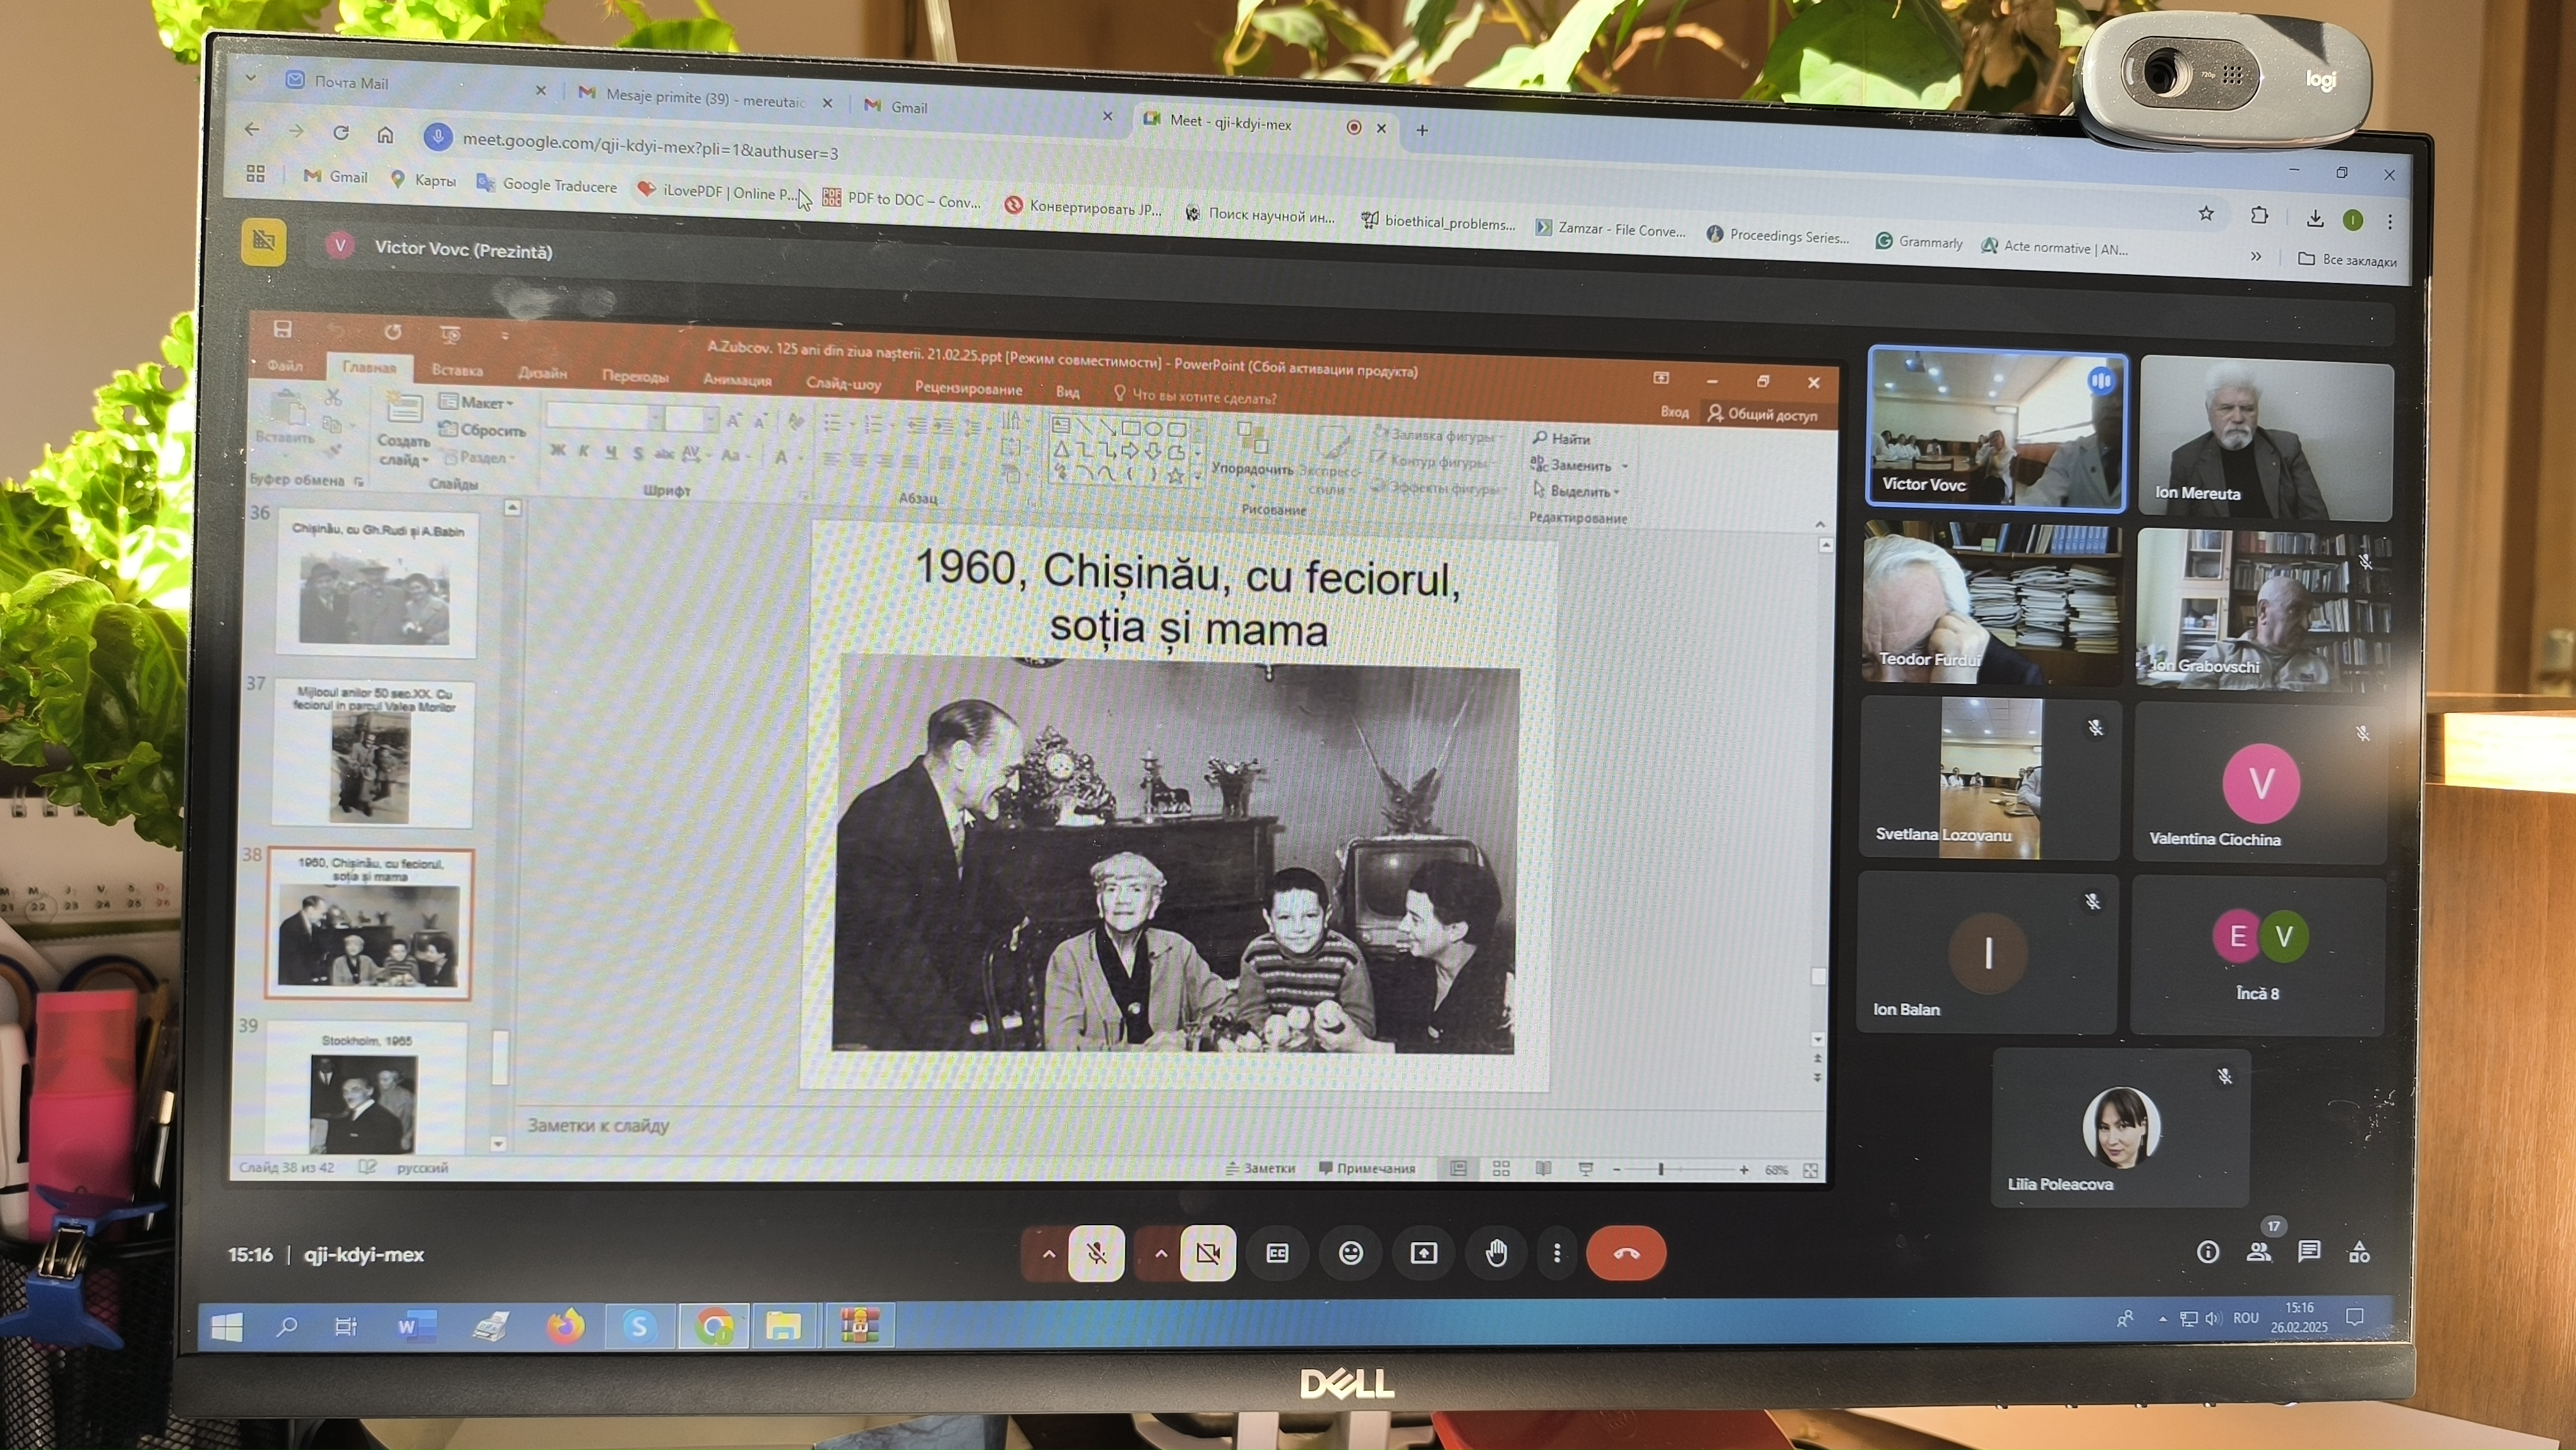Open the participants people panel

tap(2259, 1251)
